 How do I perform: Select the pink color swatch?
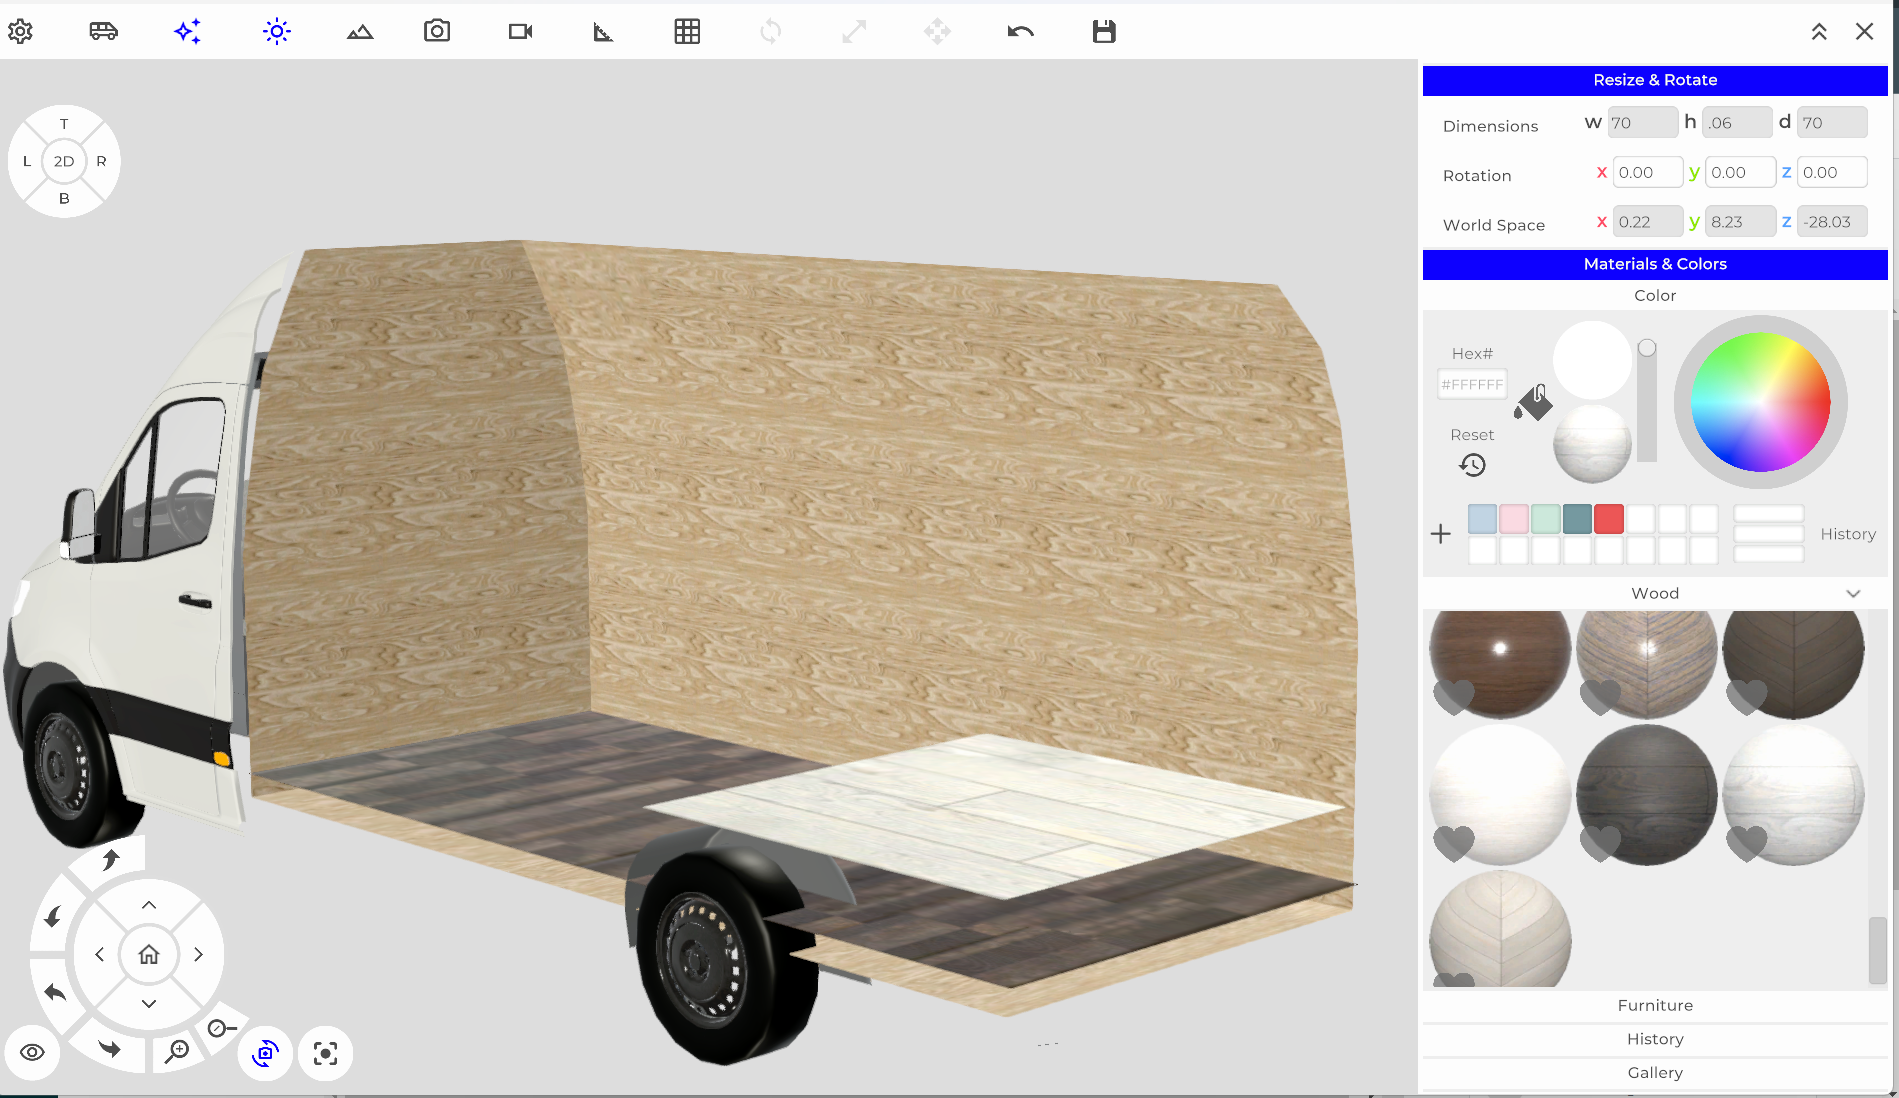tap(1514, 519)
